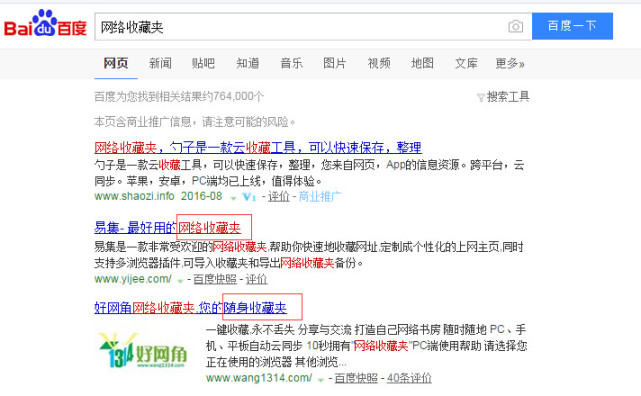641x396 pixels.
Task: Click the 百度一下 search button
Action: pyautogui.click(x=572, y=26)
